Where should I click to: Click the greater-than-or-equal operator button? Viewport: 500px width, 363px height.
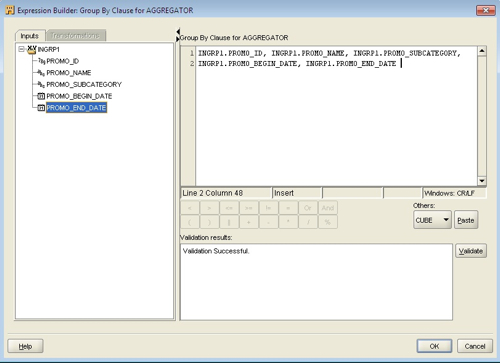click(249, 208)
